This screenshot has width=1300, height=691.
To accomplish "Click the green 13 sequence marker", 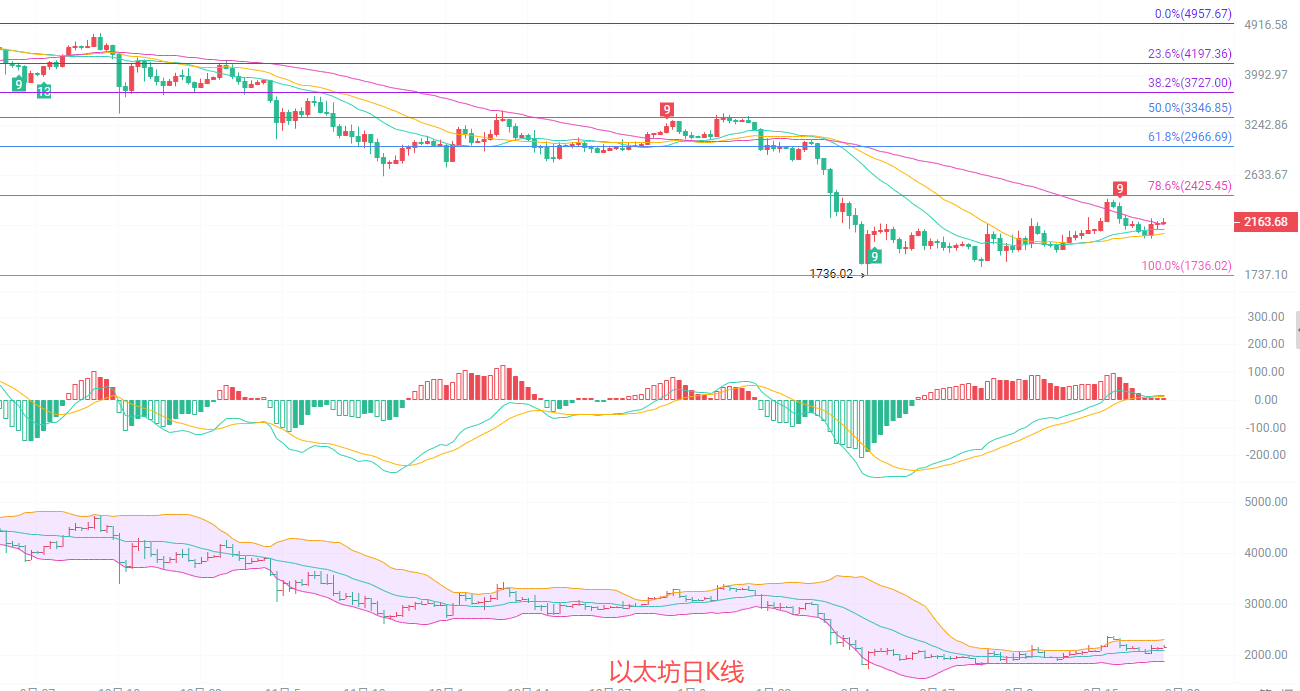I will (x=44, y=91).
